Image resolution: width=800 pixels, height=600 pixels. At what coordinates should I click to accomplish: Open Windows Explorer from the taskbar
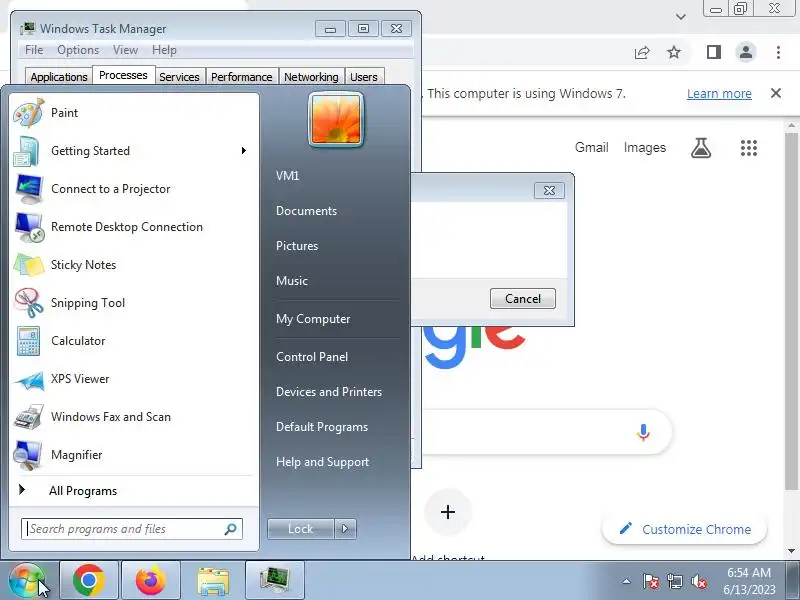213,581
